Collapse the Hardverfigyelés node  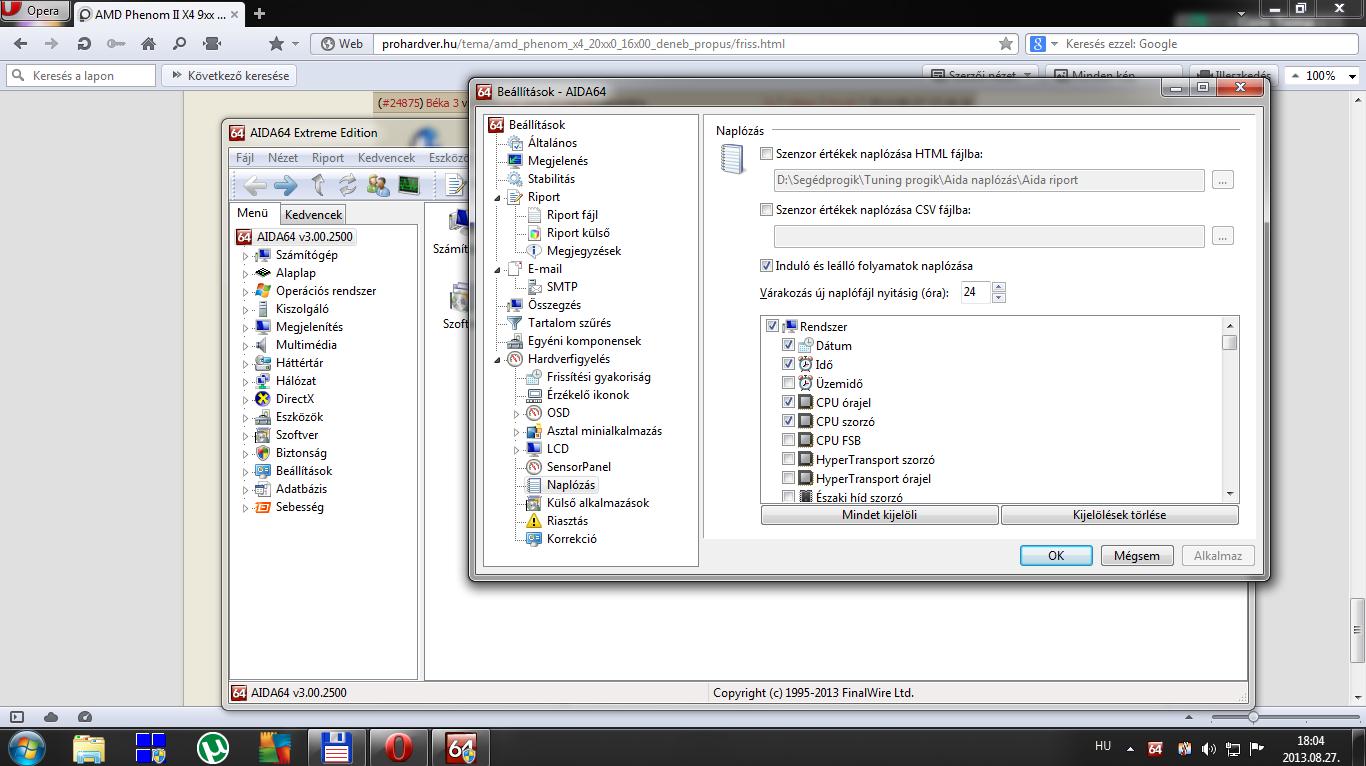click(x=497, y=360)
